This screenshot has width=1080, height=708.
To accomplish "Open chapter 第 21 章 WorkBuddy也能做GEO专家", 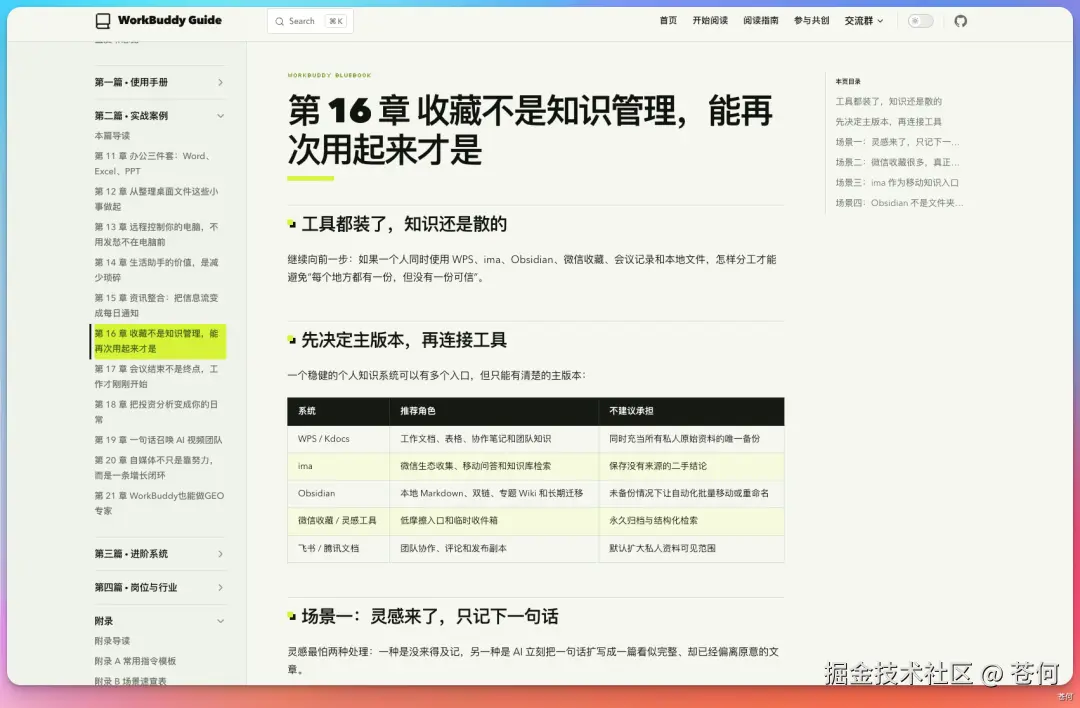I will click(x=159, y=503).
